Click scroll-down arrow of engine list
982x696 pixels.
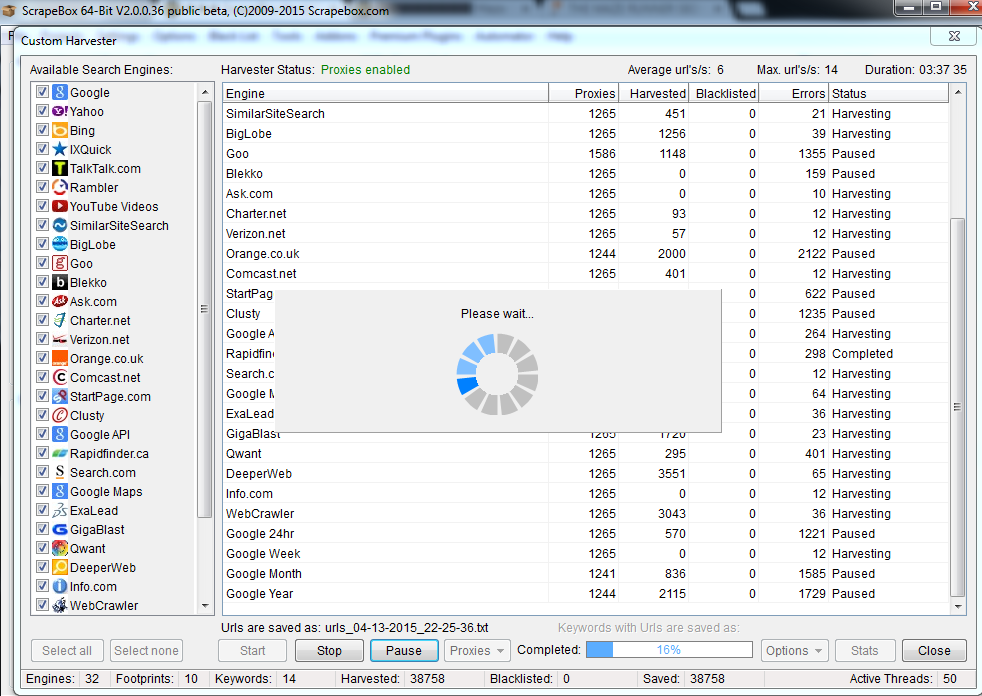[x=205, y=606]
